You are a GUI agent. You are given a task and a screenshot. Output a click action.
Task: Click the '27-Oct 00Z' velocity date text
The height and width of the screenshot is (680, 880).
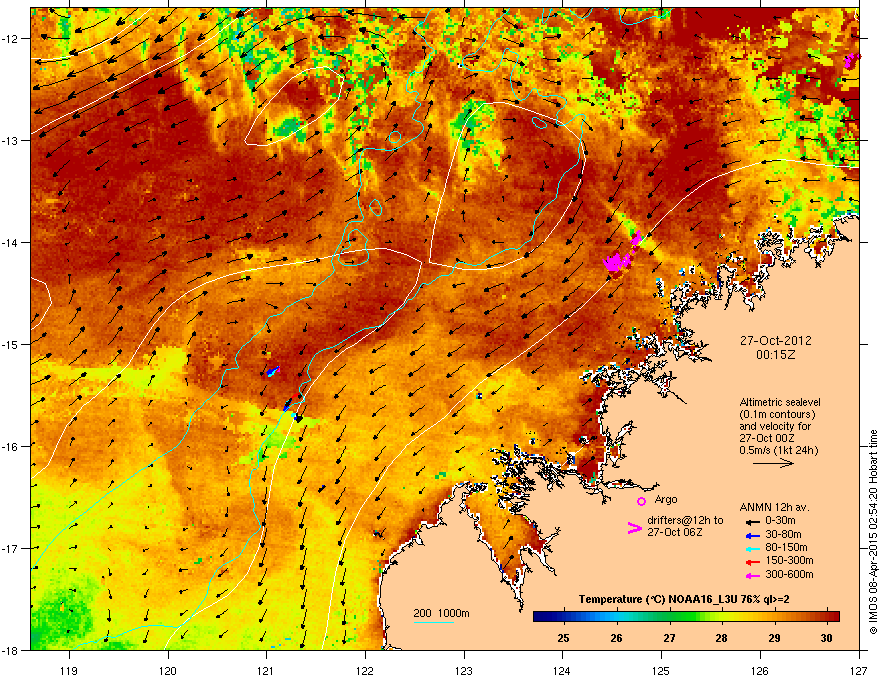767,438
